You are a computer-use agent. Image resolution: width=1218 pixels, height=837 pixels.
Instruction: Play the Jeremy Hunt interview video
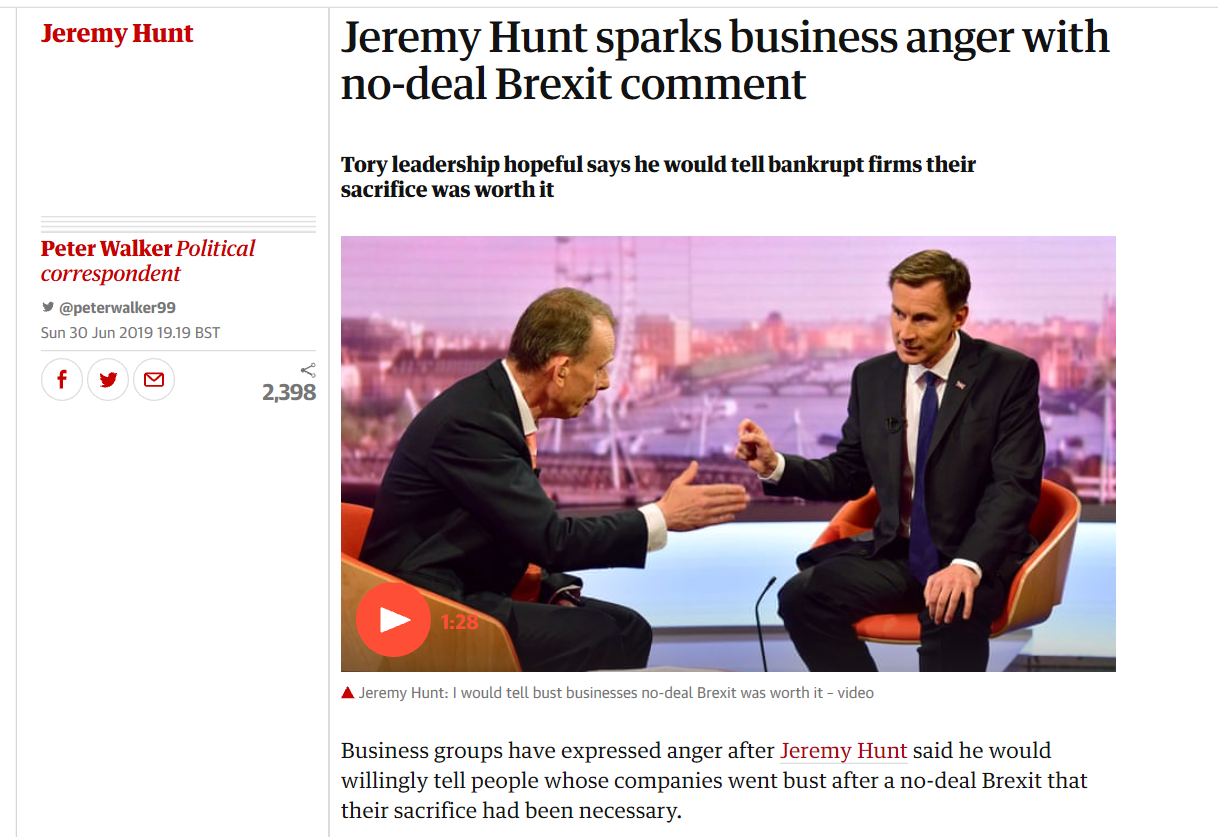coord(393,620)
